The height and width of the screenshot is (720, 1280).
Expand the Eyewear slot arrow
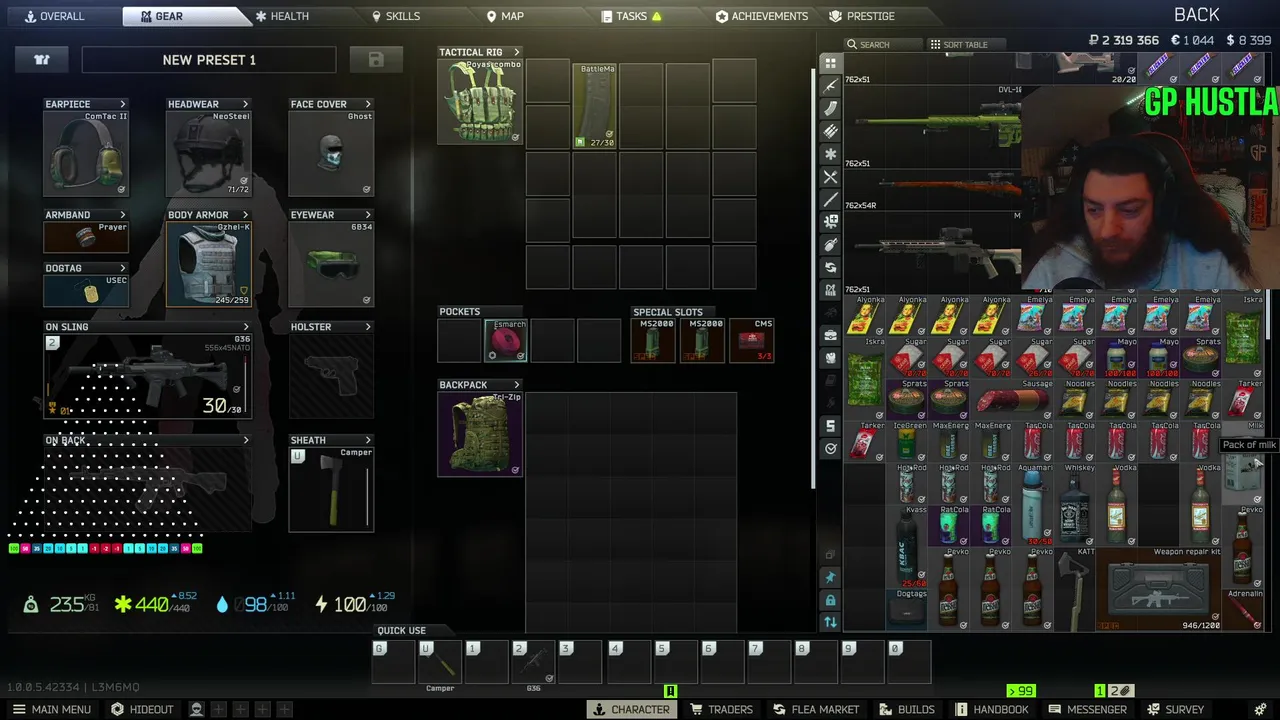(368, 215)
